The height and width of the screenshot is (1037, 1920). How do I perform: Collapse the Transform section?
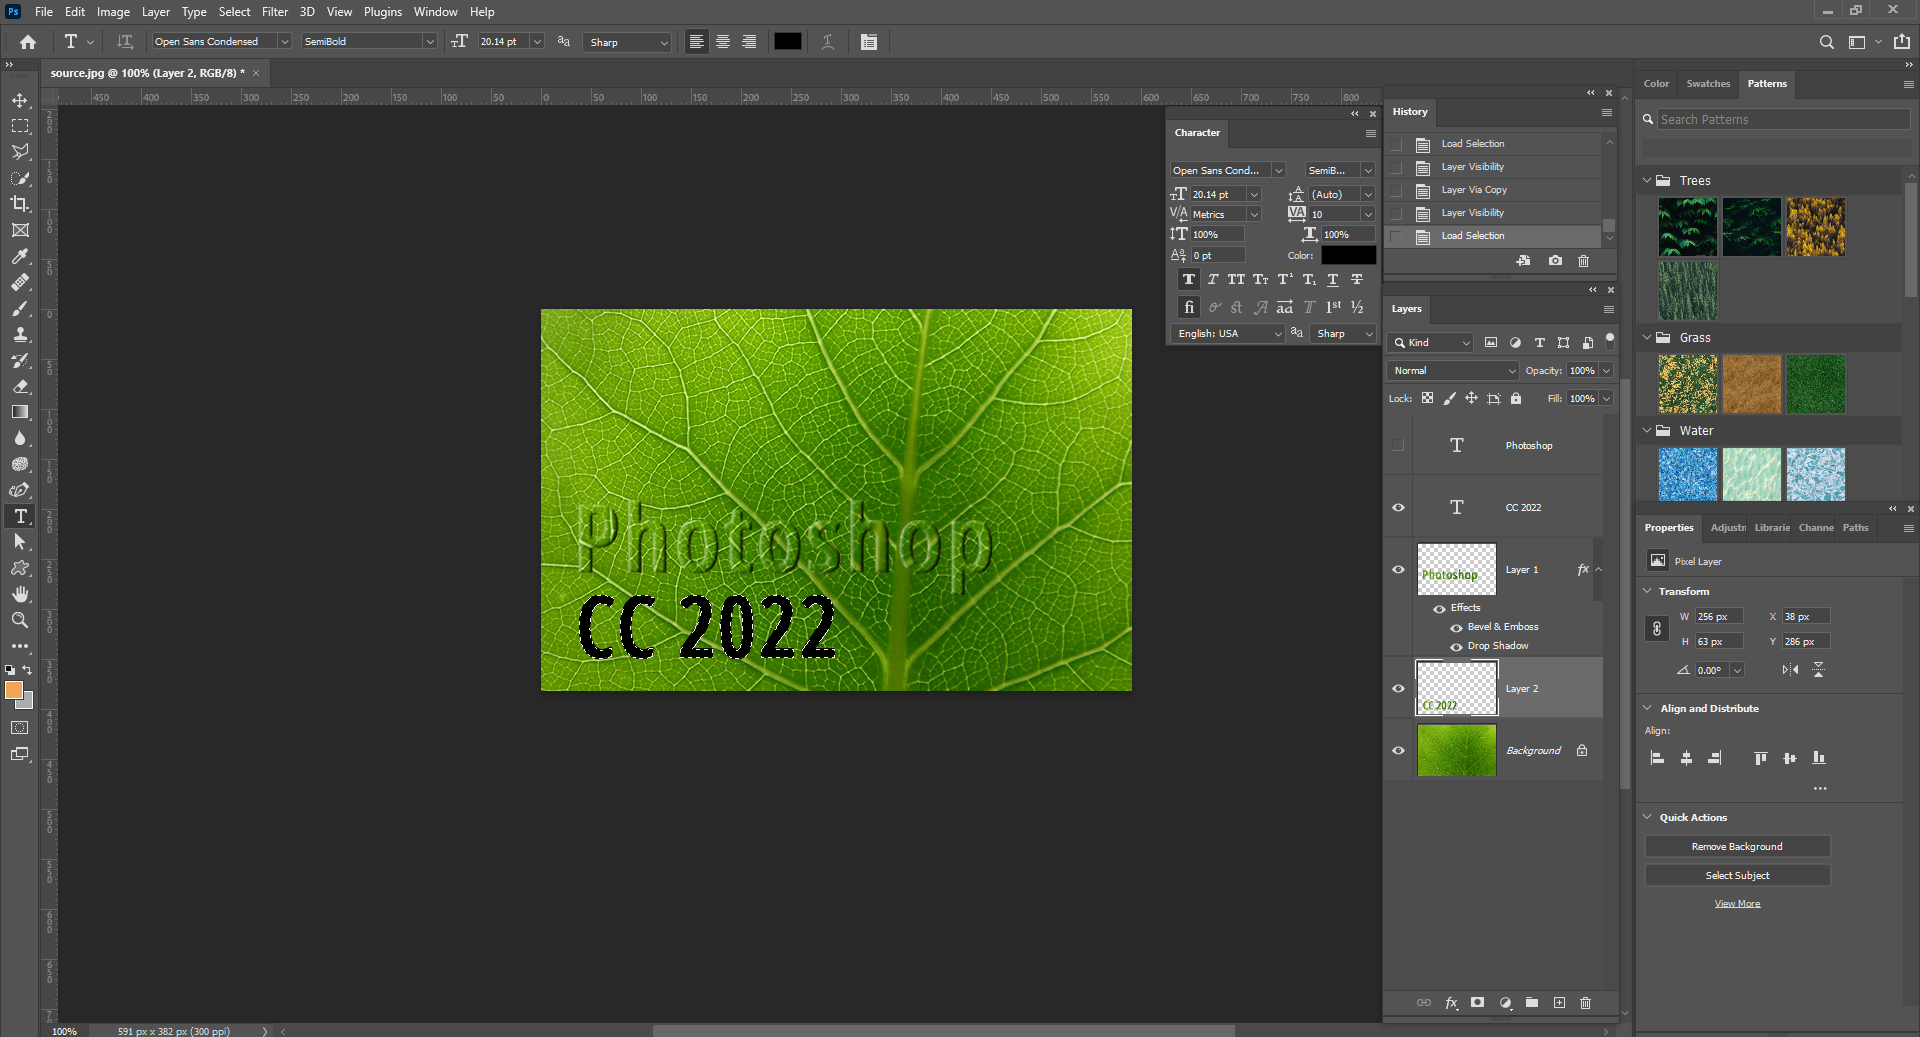tap(1647, 591)
